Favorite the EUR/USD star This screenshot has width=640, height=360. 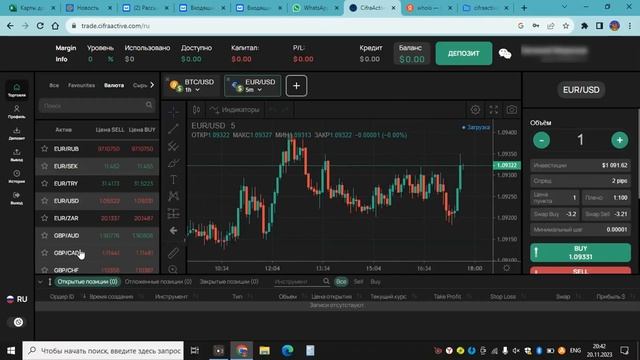[44, 201]
